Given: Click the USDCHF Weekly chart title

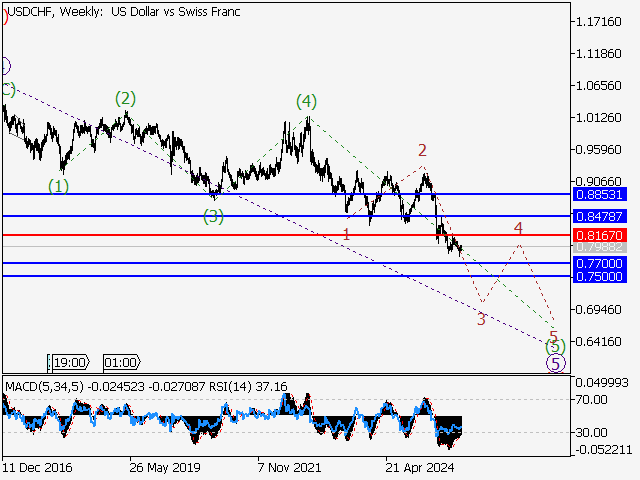Looking at the screenshot, I should pos(116,12).
